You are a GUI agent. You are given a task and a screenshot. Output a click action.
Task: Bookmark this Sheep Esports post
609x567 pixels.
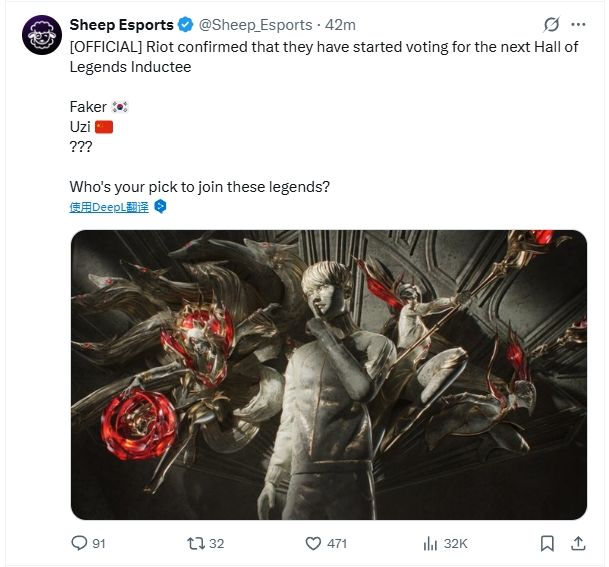(x=547, y=543)
